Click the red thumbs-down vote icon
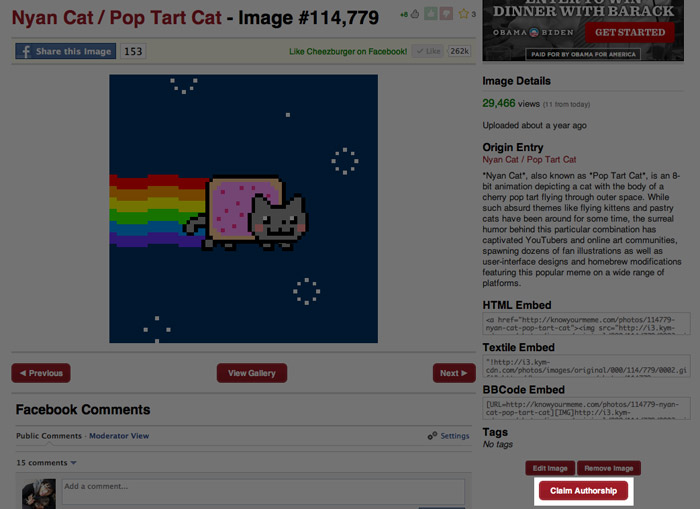The height and width of the screenshot is (509, 700). point(446,14)
